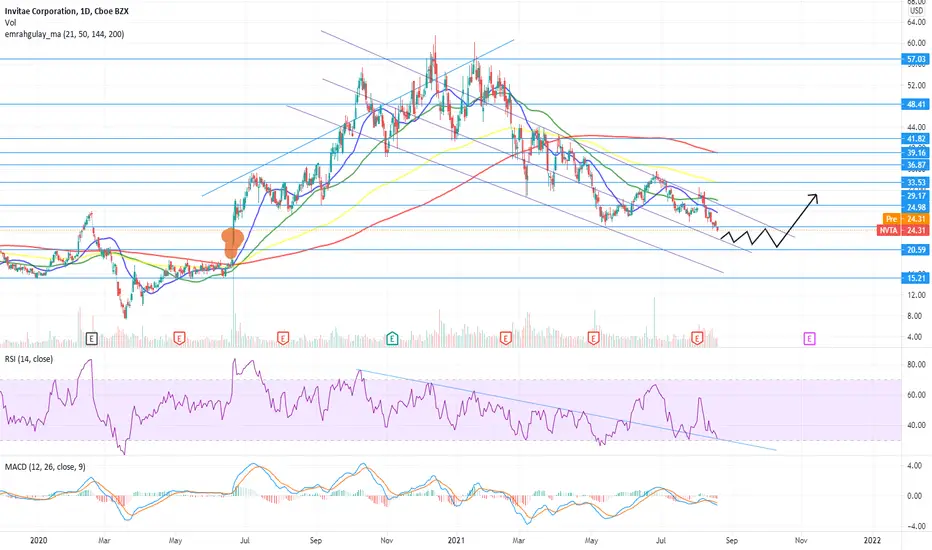This screenshot has height=550, width=932.
Task: Click the red earnings marker near August 2020
Action: pos(283,338)
